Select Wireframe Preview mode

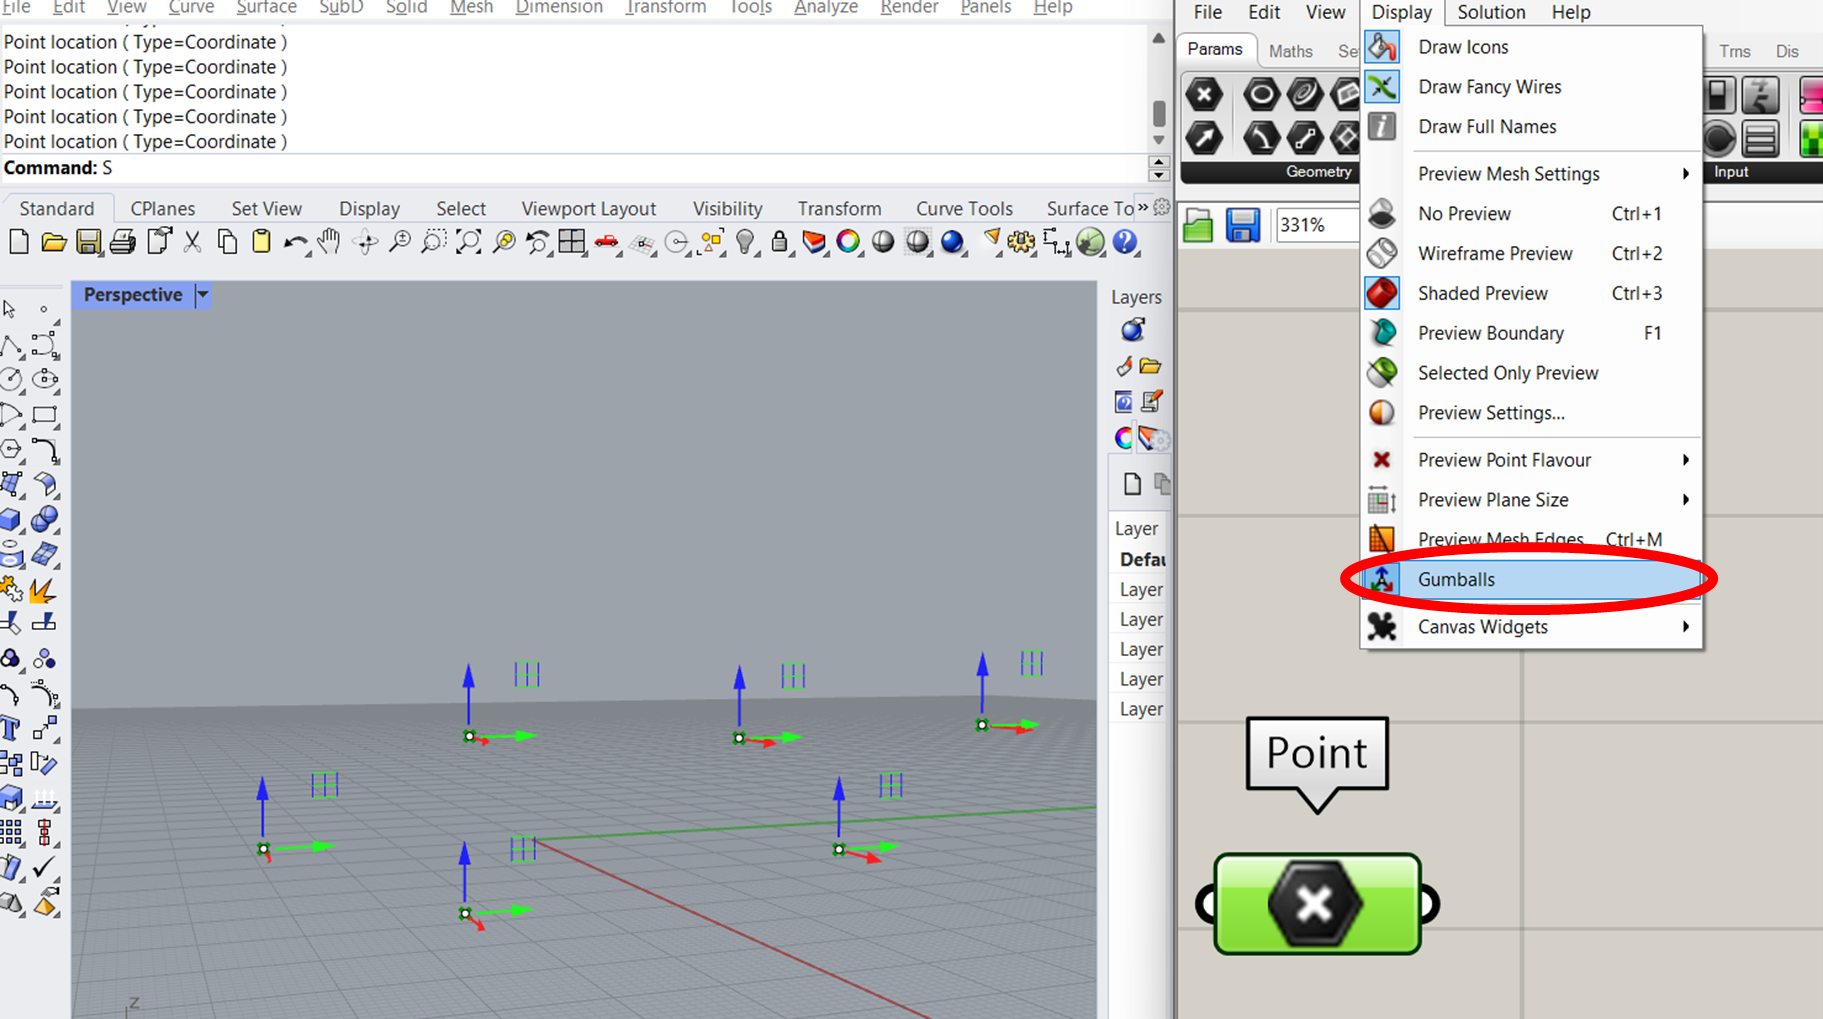point(1531,254)
